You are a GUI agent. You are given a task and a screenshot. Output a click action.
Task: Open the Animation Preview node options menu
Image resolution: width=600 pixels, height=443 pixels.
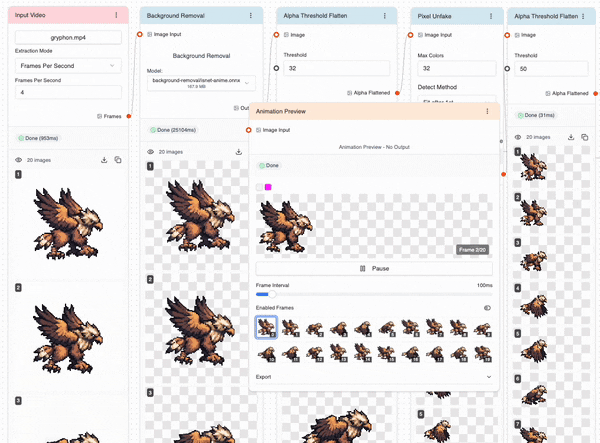[x=487, y=111]
